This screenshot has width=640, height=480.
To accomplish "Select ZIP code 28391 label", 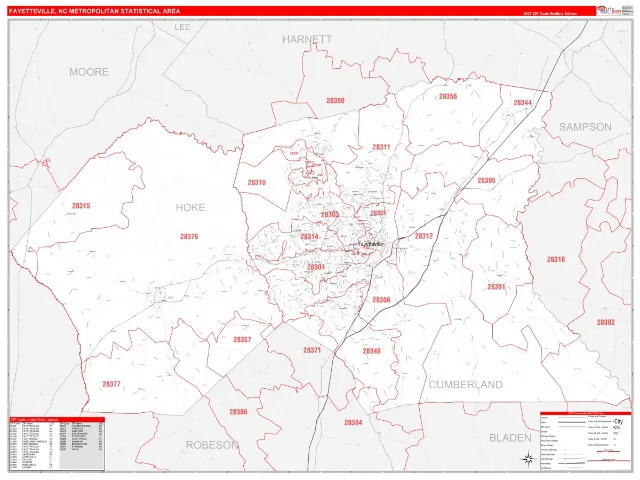I will pyautogui.click(x=496, y=287).
